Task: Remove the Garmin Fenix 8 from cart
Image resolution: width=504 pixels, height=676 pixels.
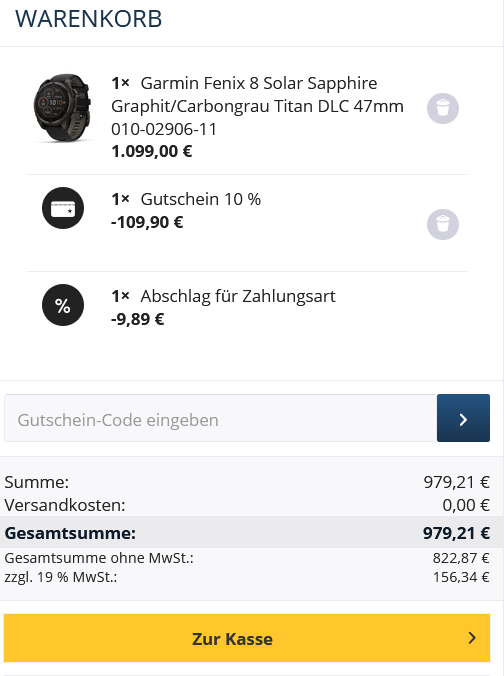Action: pyautogui.click(x=443, y=108)
